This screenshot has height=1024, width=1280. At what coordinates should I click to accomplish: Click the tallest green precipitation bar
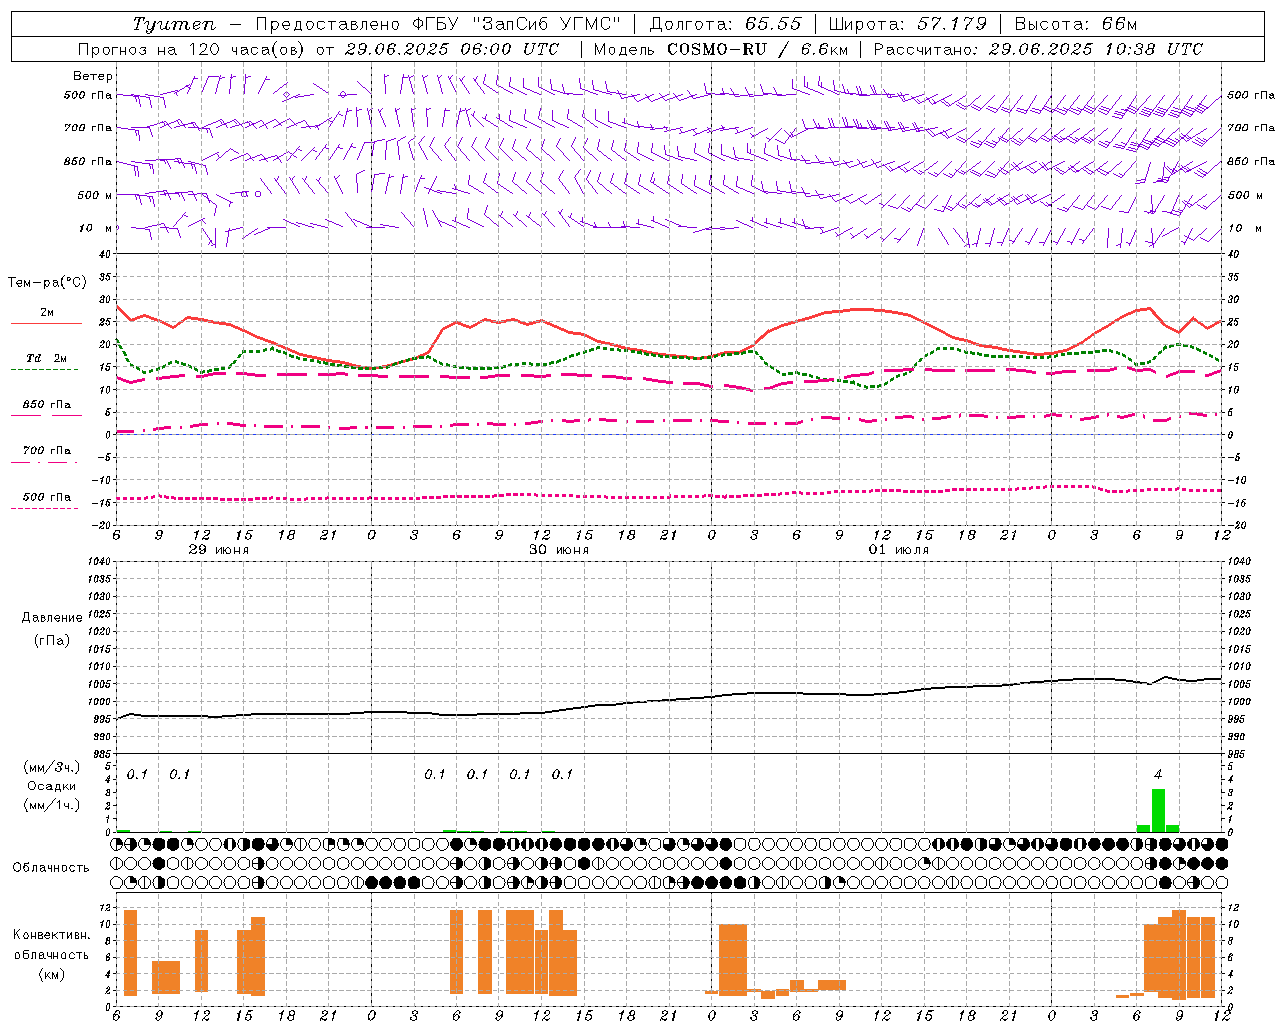(x=1158, y=811)
